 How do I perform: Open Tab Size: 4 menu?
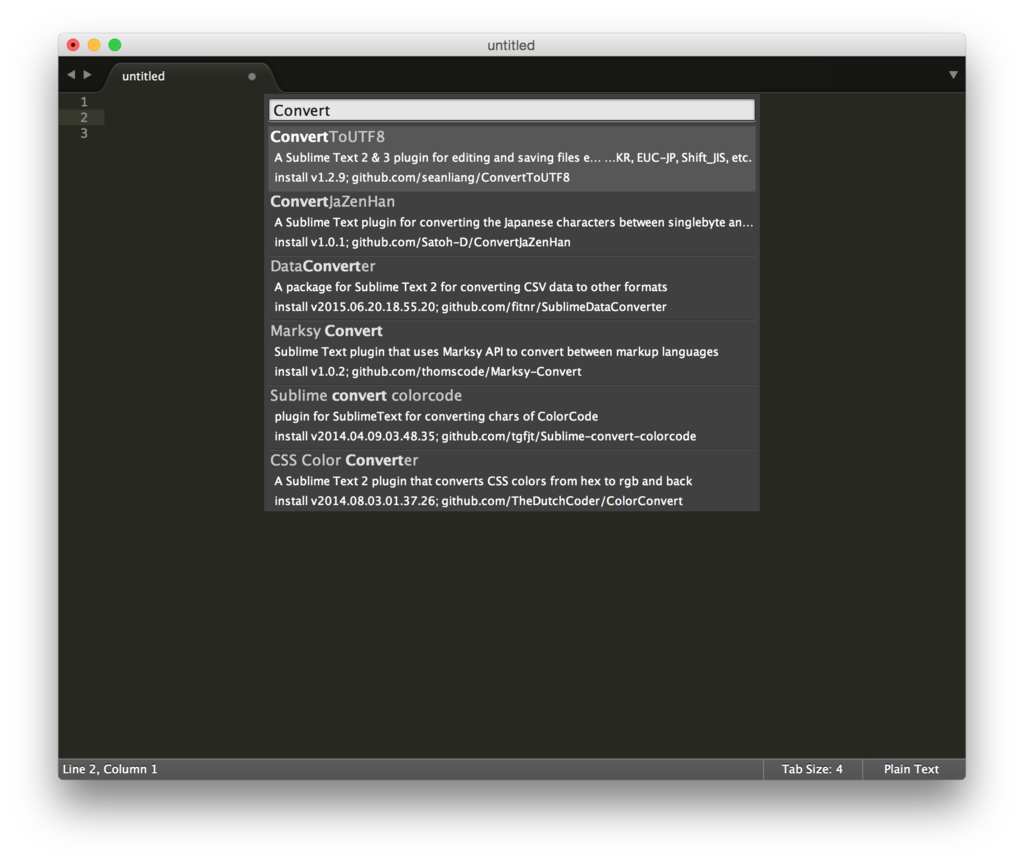pyautogui.click(x=812, y=769)
